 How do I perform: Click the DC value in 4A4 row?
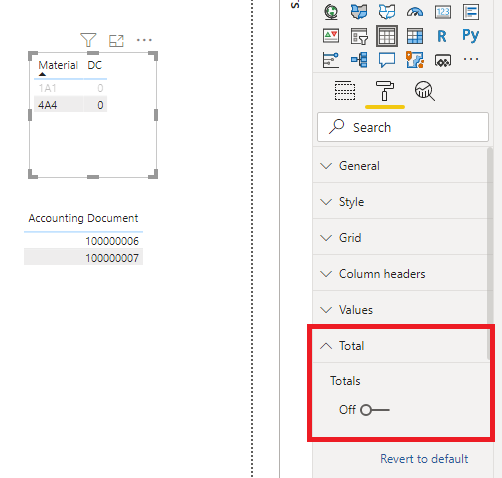pyautogui.click(x=100, y=105)
